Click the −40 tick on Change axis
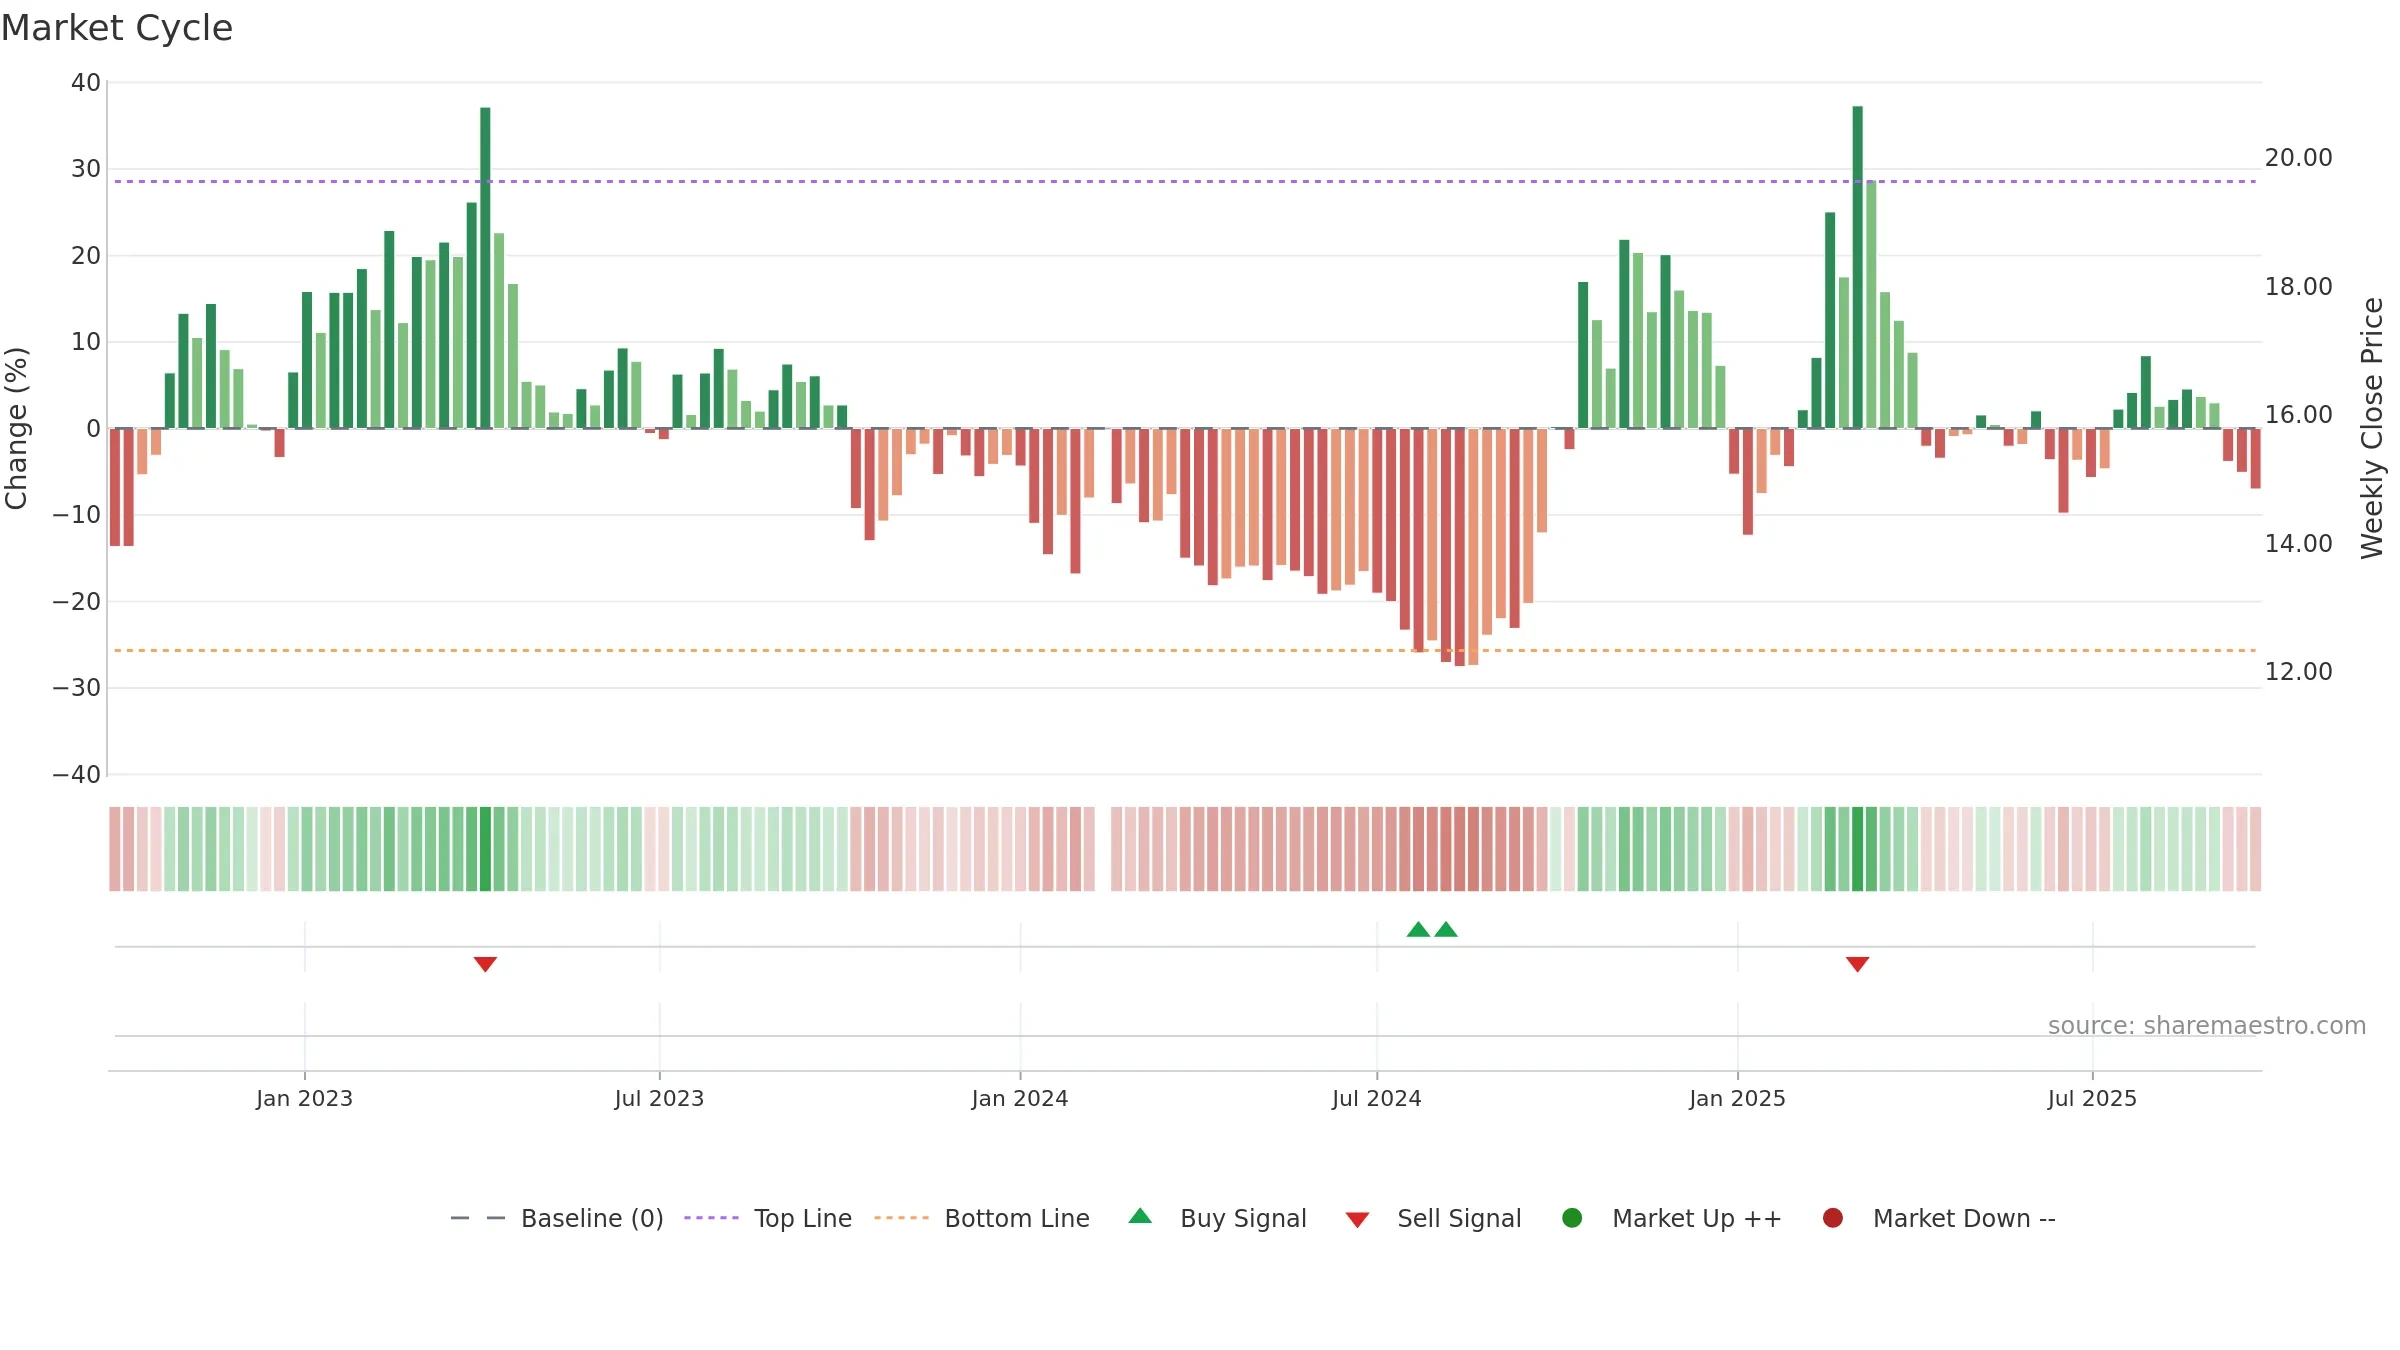 point(77,775)
